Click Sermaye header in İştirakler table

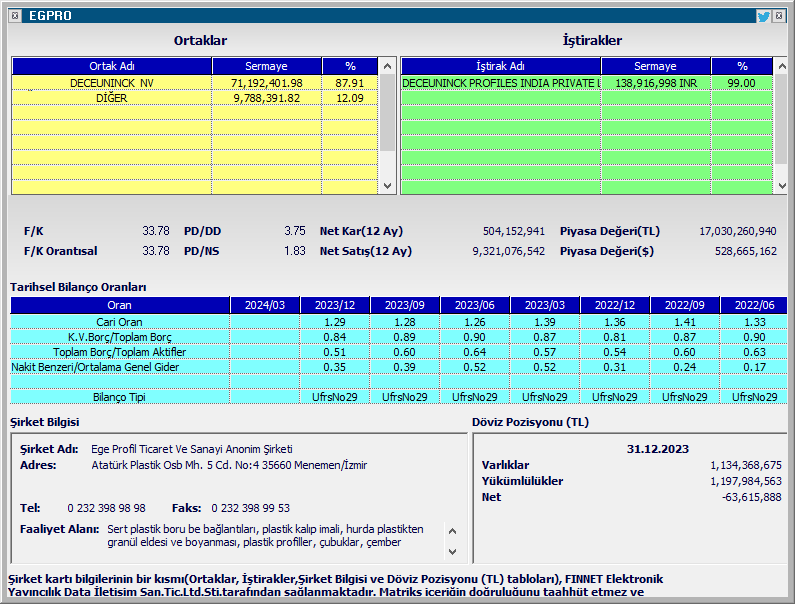click(x=656, y=66)
